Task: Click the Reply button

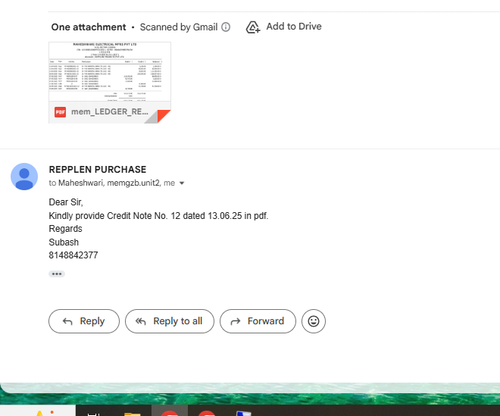Action: [84, 321]
